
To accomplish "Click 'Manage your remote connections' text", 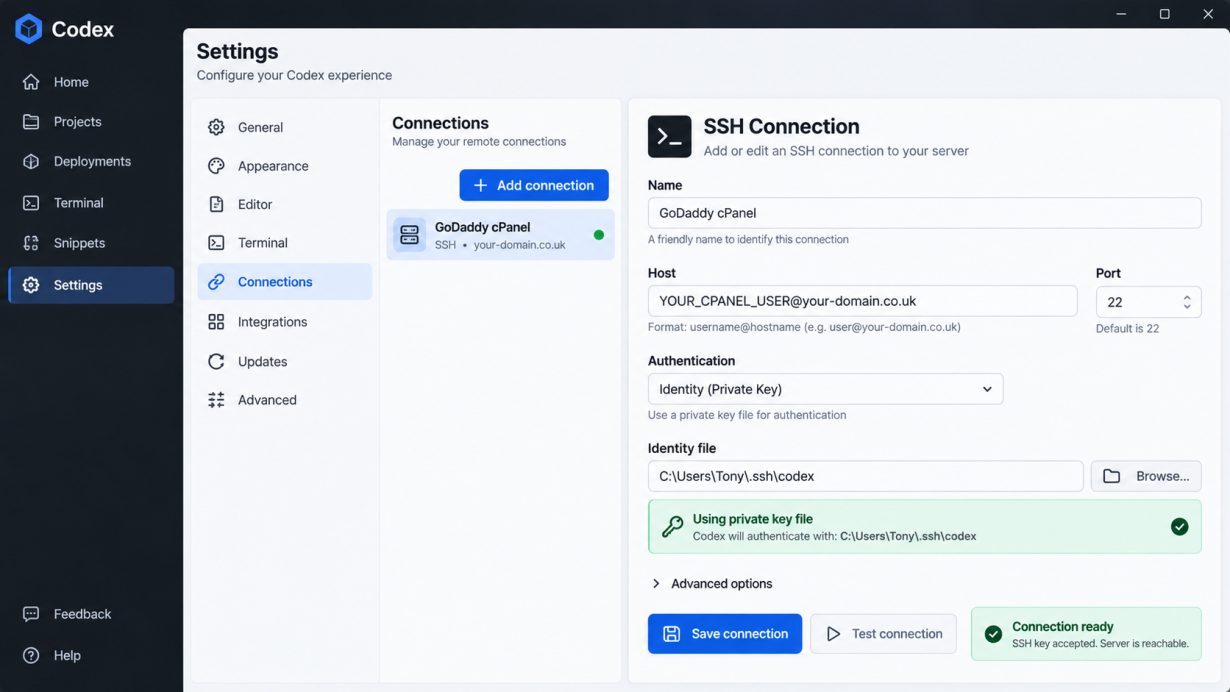I will [x=479, y=142].
